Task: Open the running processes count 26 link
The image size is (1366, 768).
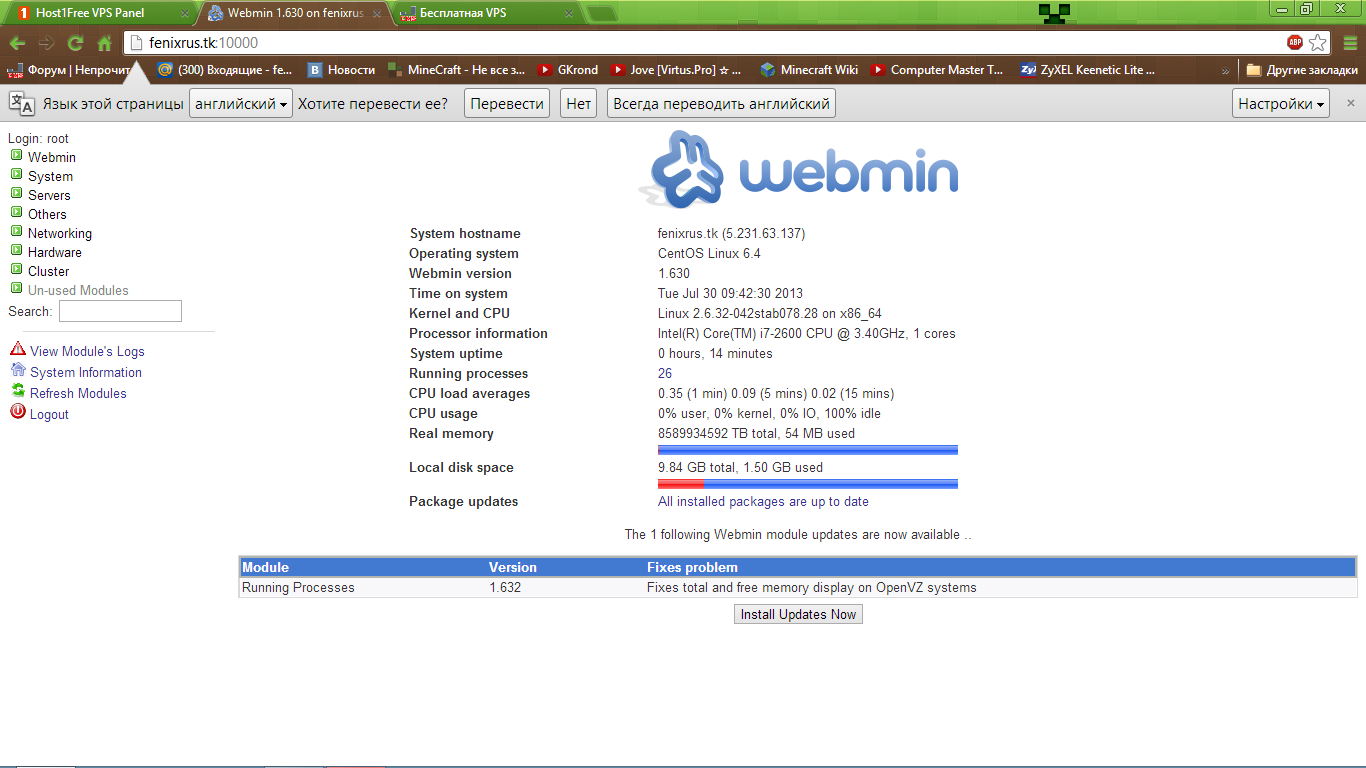Action: tap(665, 373)
